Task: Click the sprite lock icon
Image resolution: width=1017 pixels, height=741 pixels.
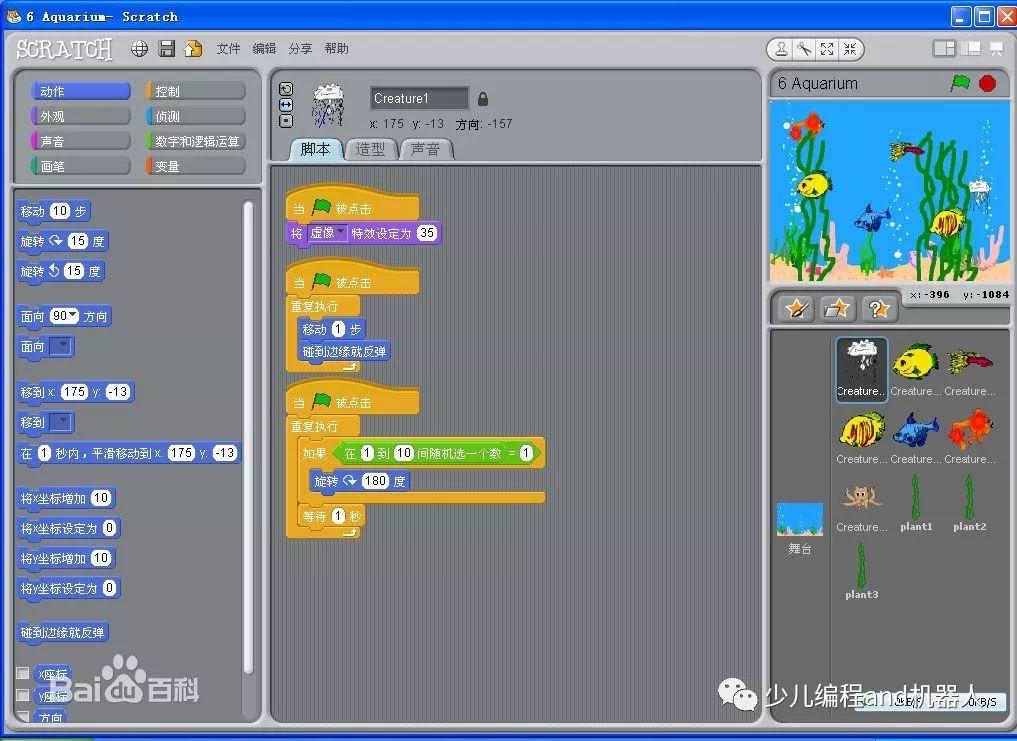Action: (483, 99)
